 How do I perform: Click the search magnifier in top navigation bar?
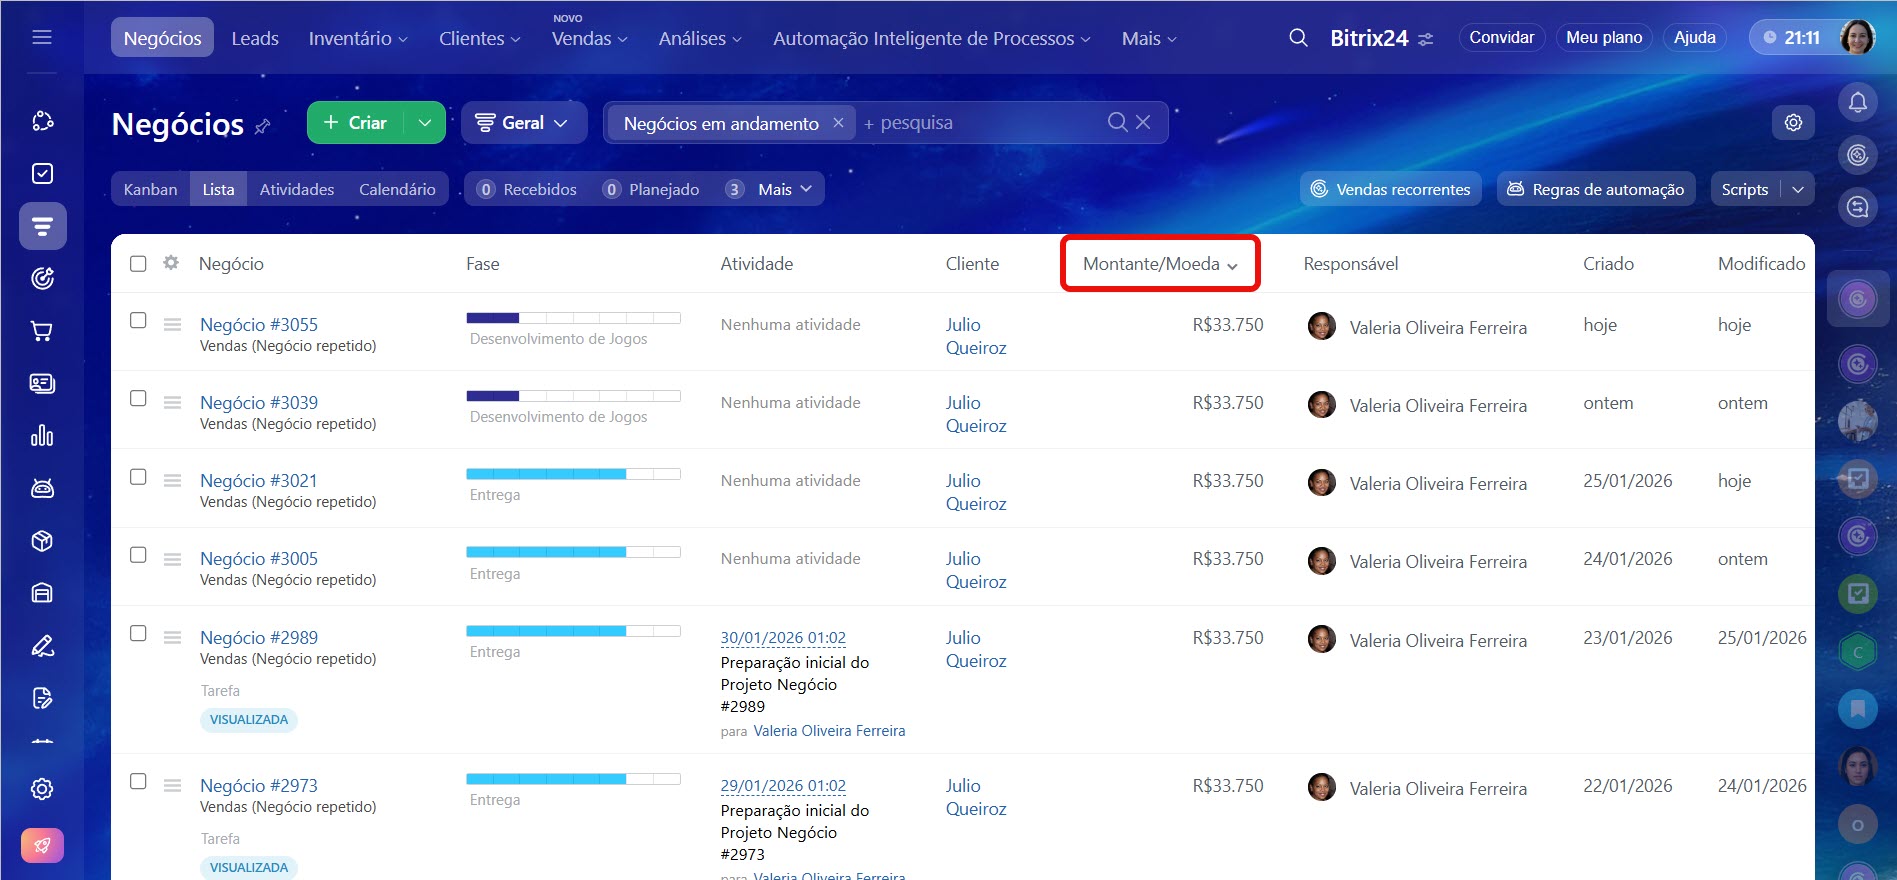(x=1298, y=38)
